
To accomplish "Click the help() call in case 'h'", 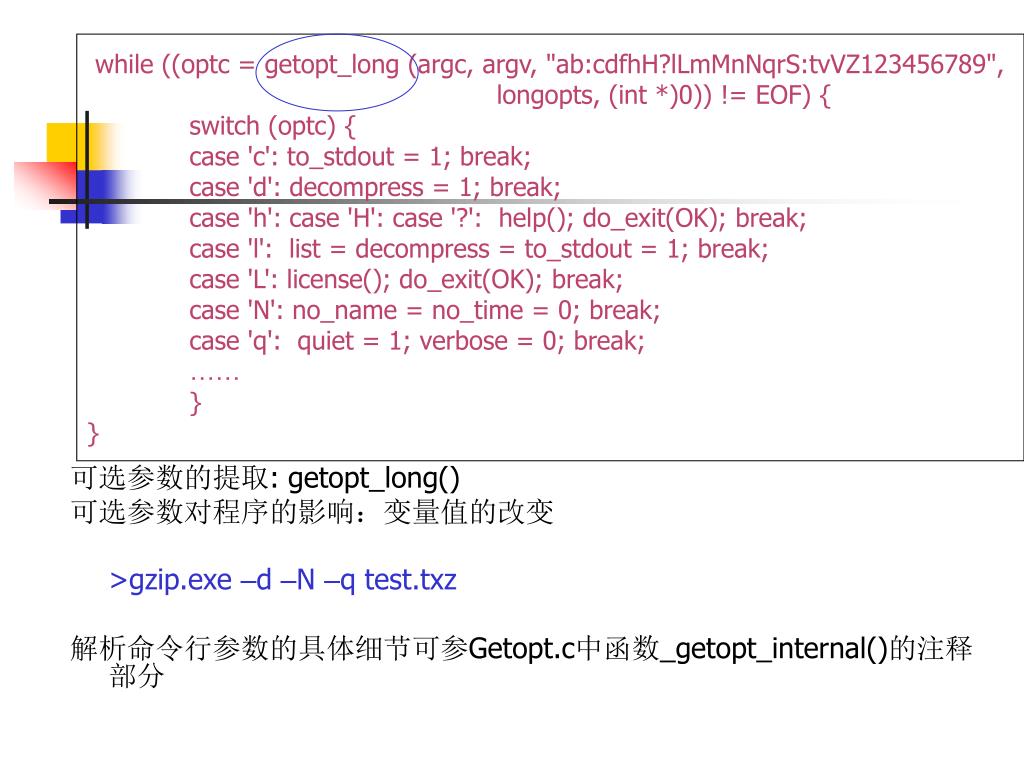I will pos(536,218).
